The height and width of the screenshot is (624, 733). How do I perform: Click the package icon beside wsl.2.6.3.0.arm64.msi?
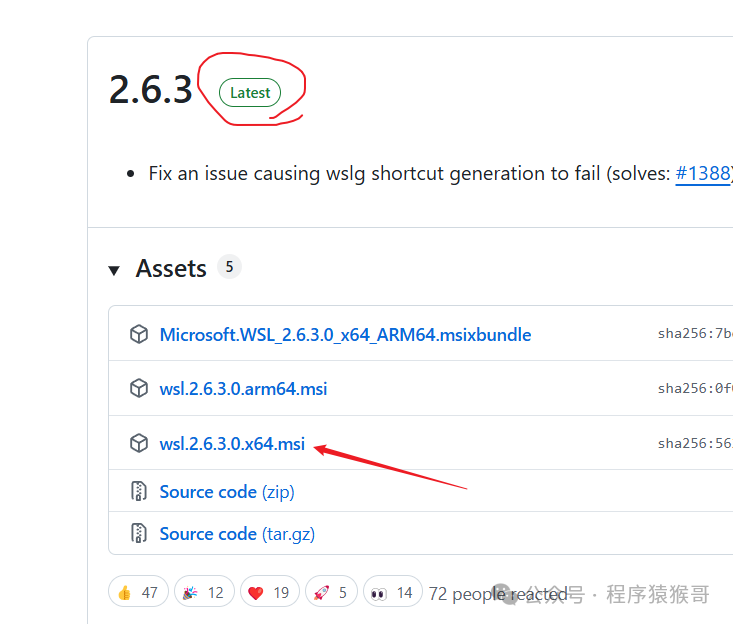point(139,388)
